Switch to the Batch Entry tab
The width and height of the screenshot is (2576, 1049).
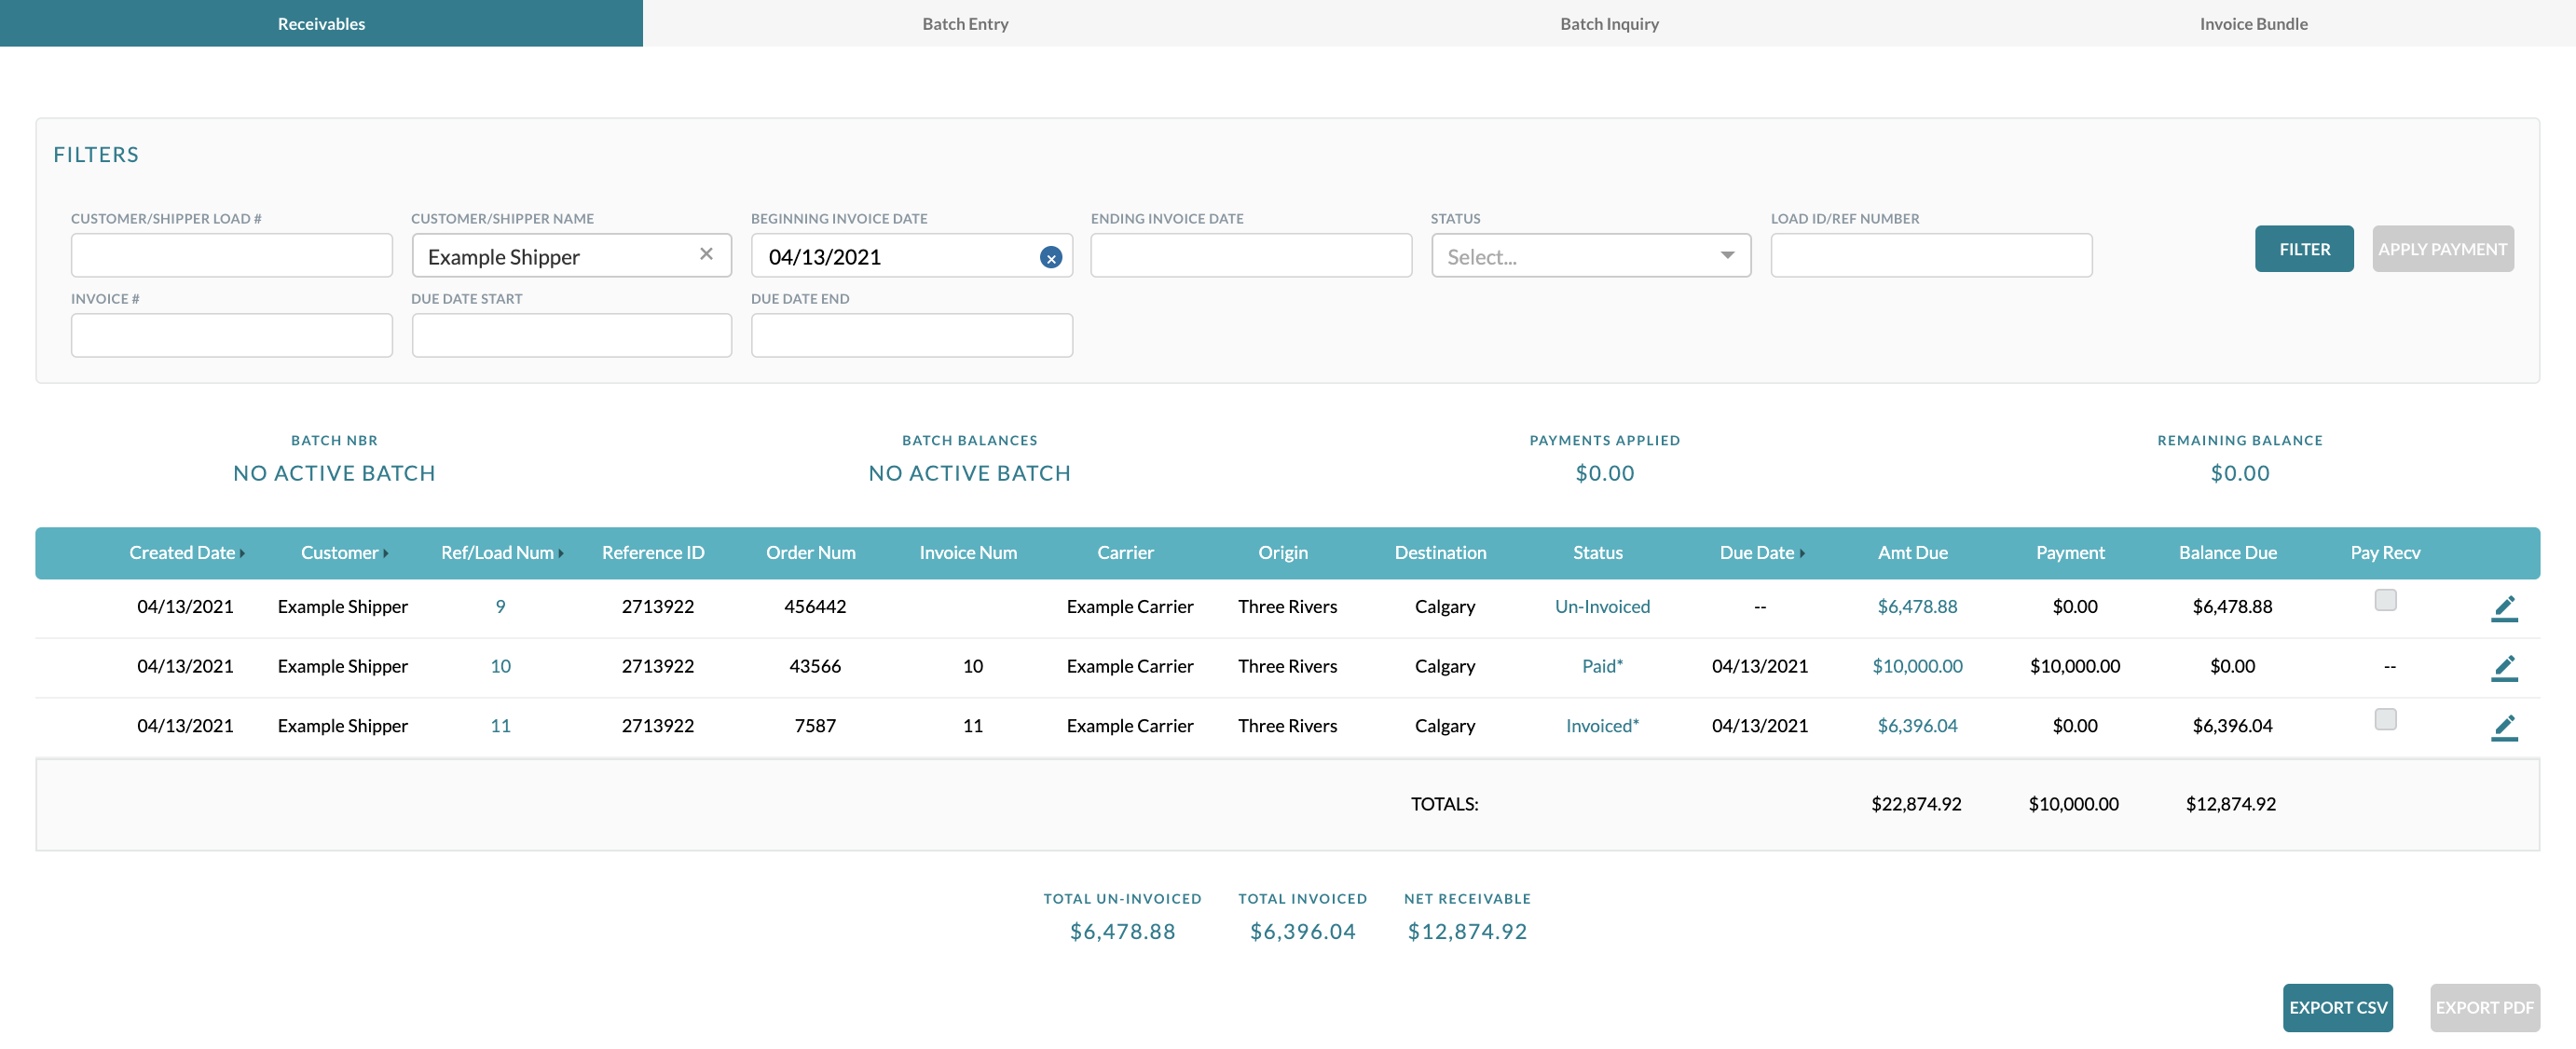coord(963,23)
